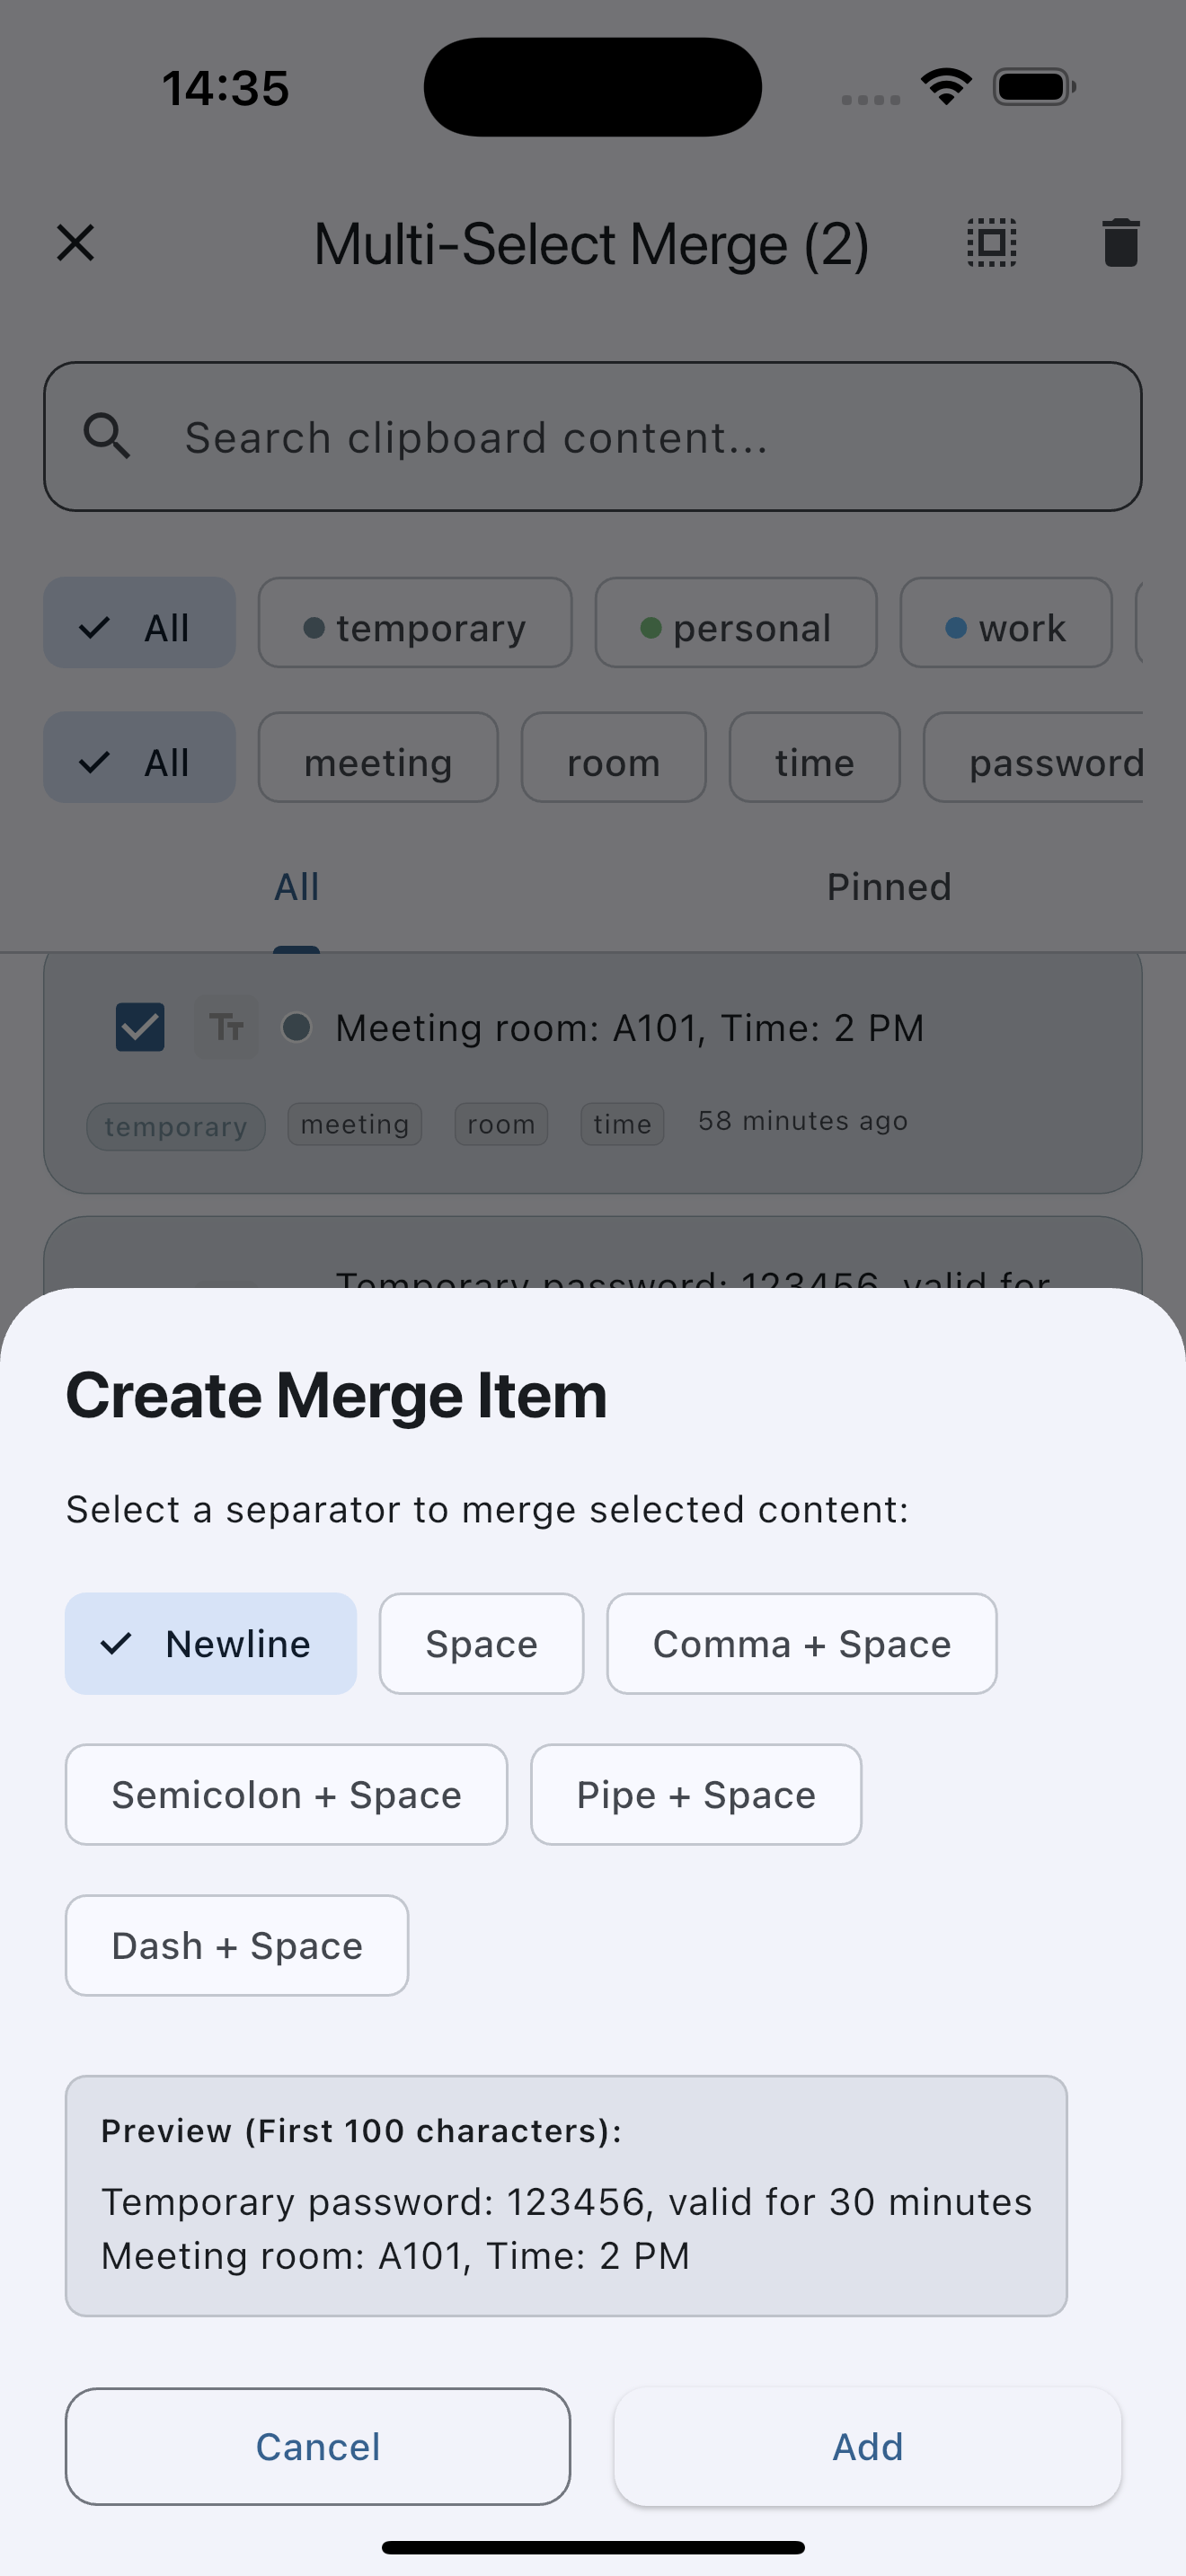Tap the trash delete icon
Image resolution: width=1186 pixels, height=2576 pixels.
(1120, 243)
